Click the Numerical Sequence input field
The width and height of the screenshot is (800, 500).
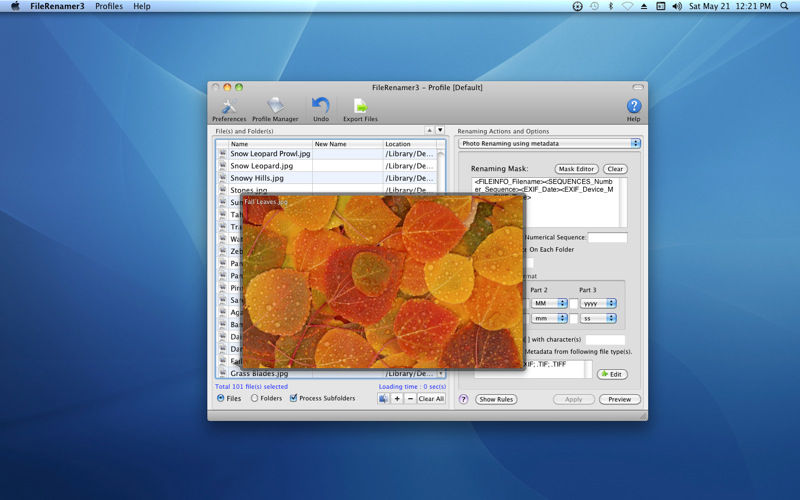[607, 237]
